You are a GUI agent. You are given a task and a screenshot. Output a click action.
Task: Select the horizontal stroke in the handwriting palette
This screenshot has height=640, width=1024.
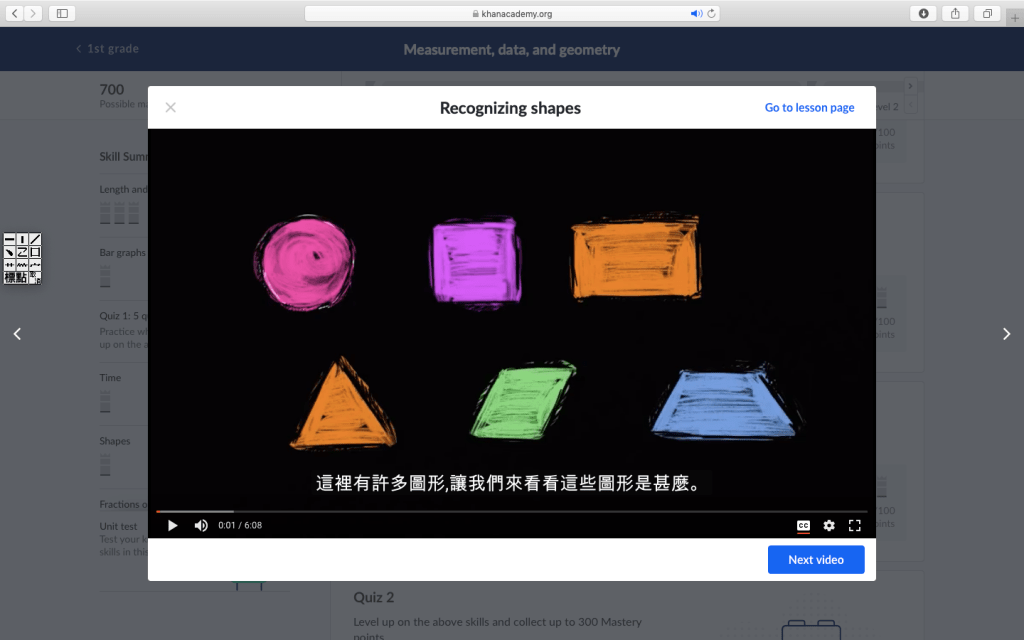9,240
